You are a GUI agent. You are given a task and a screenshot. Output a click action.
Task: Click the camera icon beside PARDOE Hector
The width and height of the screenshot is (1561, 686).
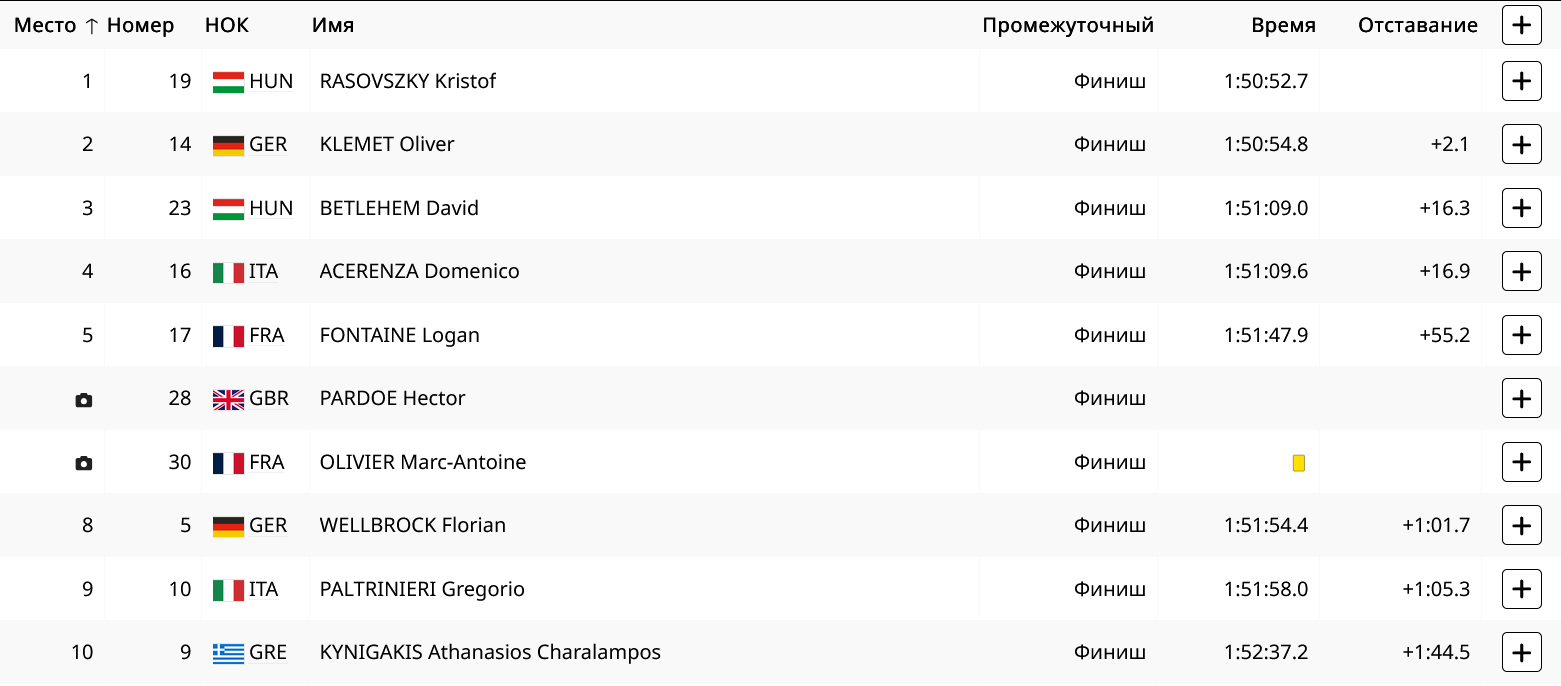pyautogui.click(x=83, y=398)
